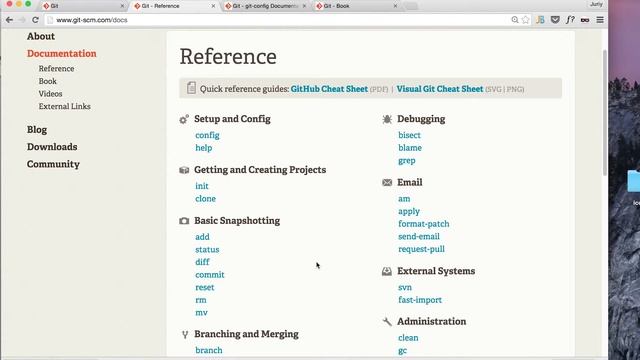Click the wrench icon beside Administration

(387, 322)
